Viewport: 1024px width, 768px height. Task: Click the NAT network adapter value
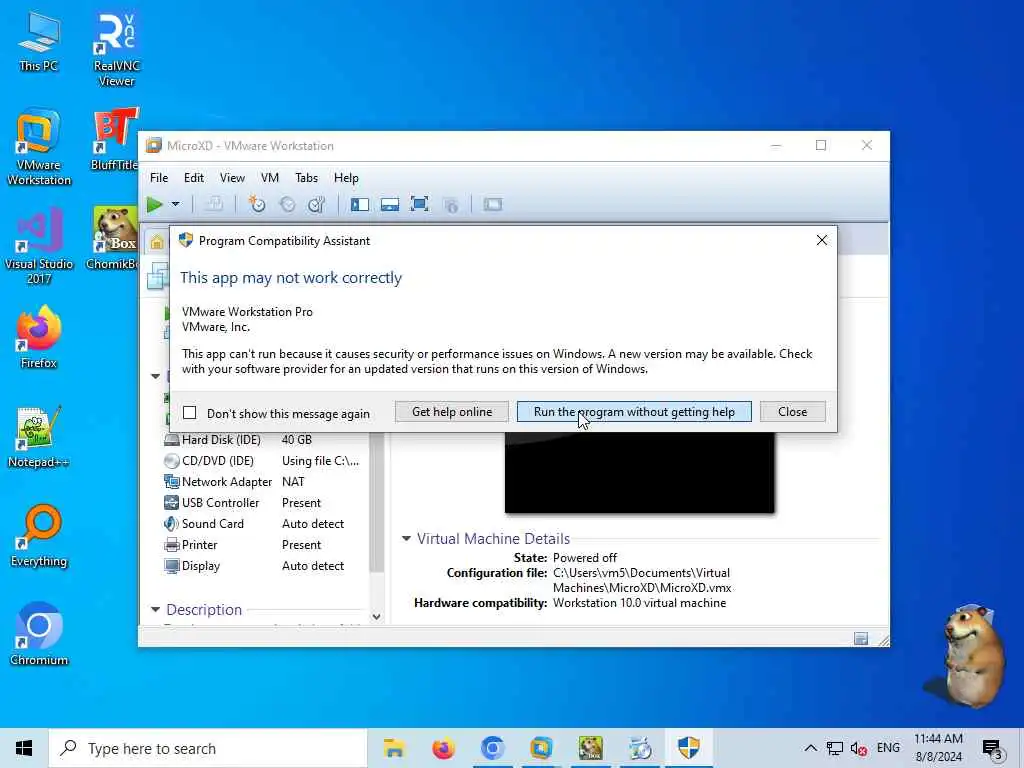pos(293,481)
